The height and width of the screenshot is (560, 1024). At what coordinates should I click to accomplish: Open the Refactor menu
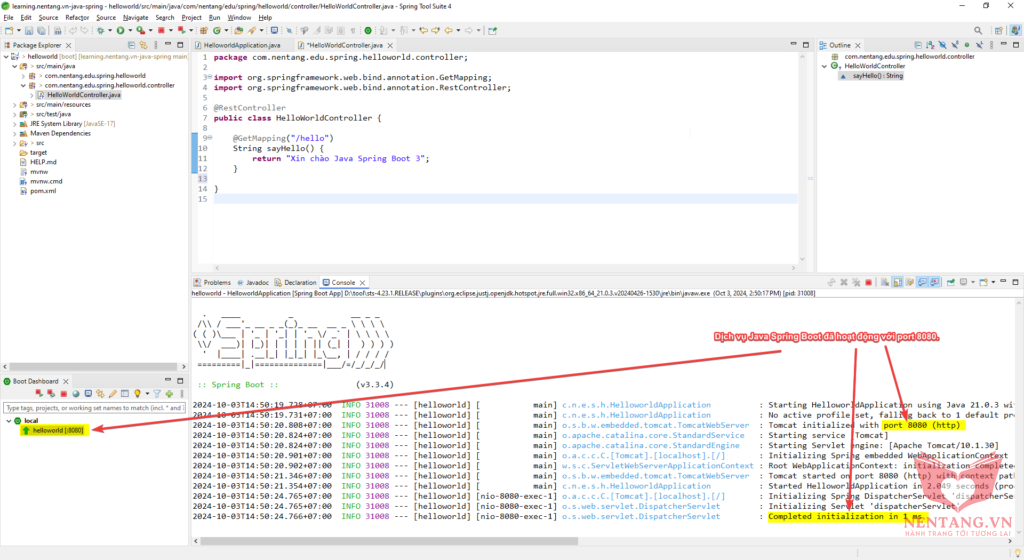[x=77, y=17]
